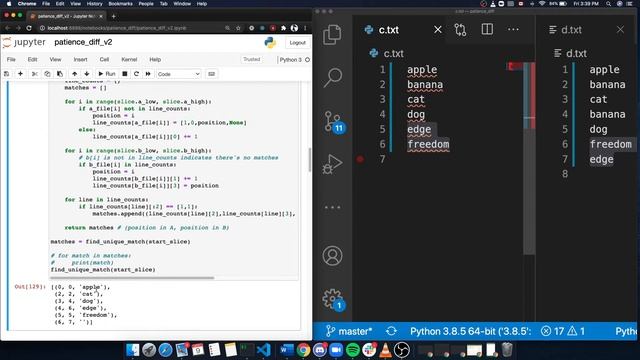Open Chrome extensions puzzle icon
The image size is (640, 360).
pyautogui.click(x=284, y=28)
